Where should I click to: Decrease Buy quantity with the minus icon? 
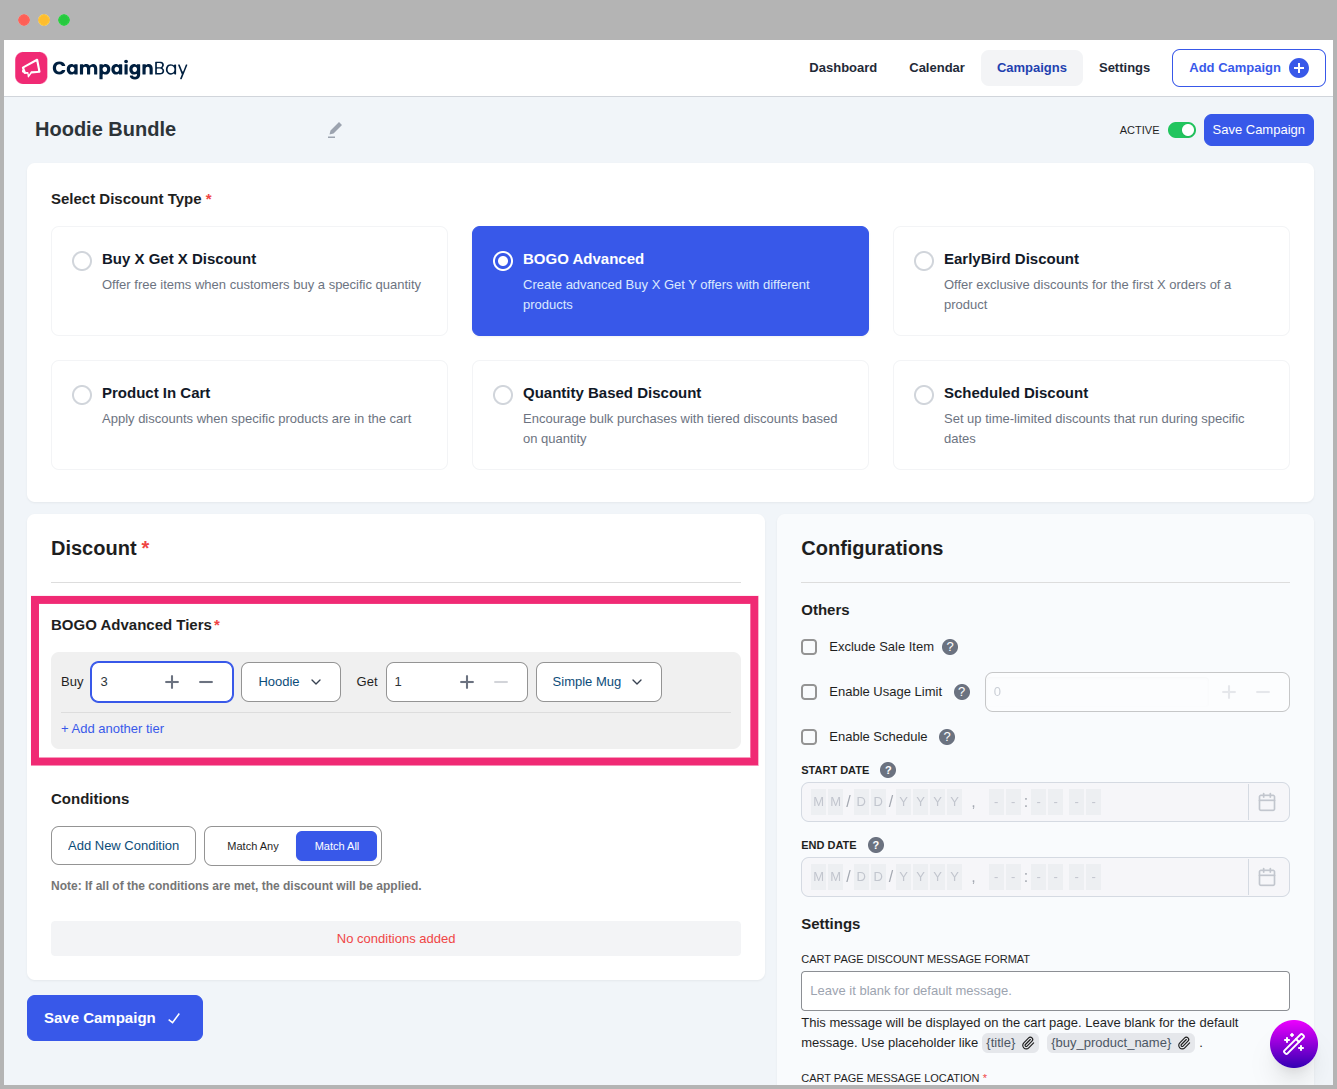point(206,682)
